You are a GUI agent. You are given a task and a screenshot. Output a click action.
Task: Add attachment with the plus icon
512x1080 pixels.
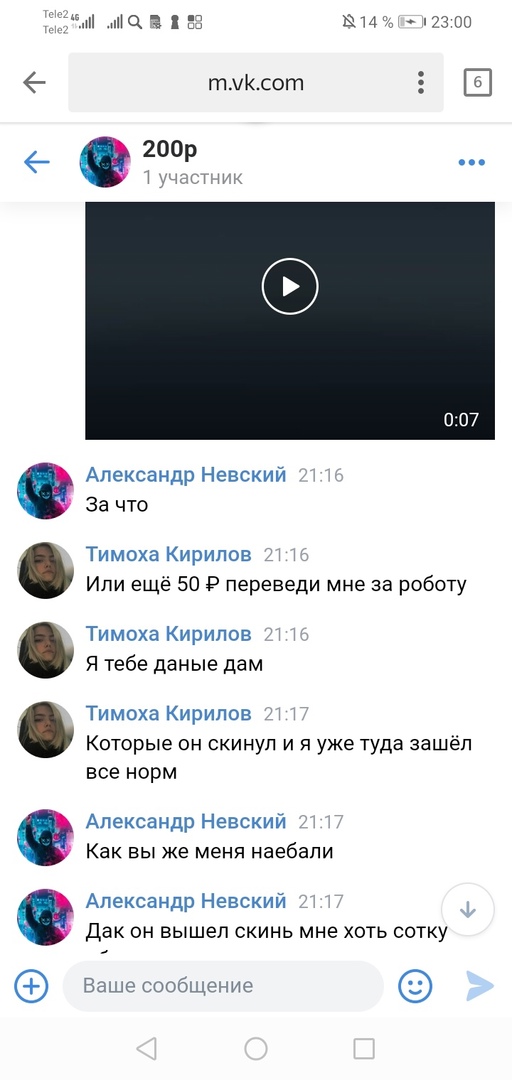[31, 986]
